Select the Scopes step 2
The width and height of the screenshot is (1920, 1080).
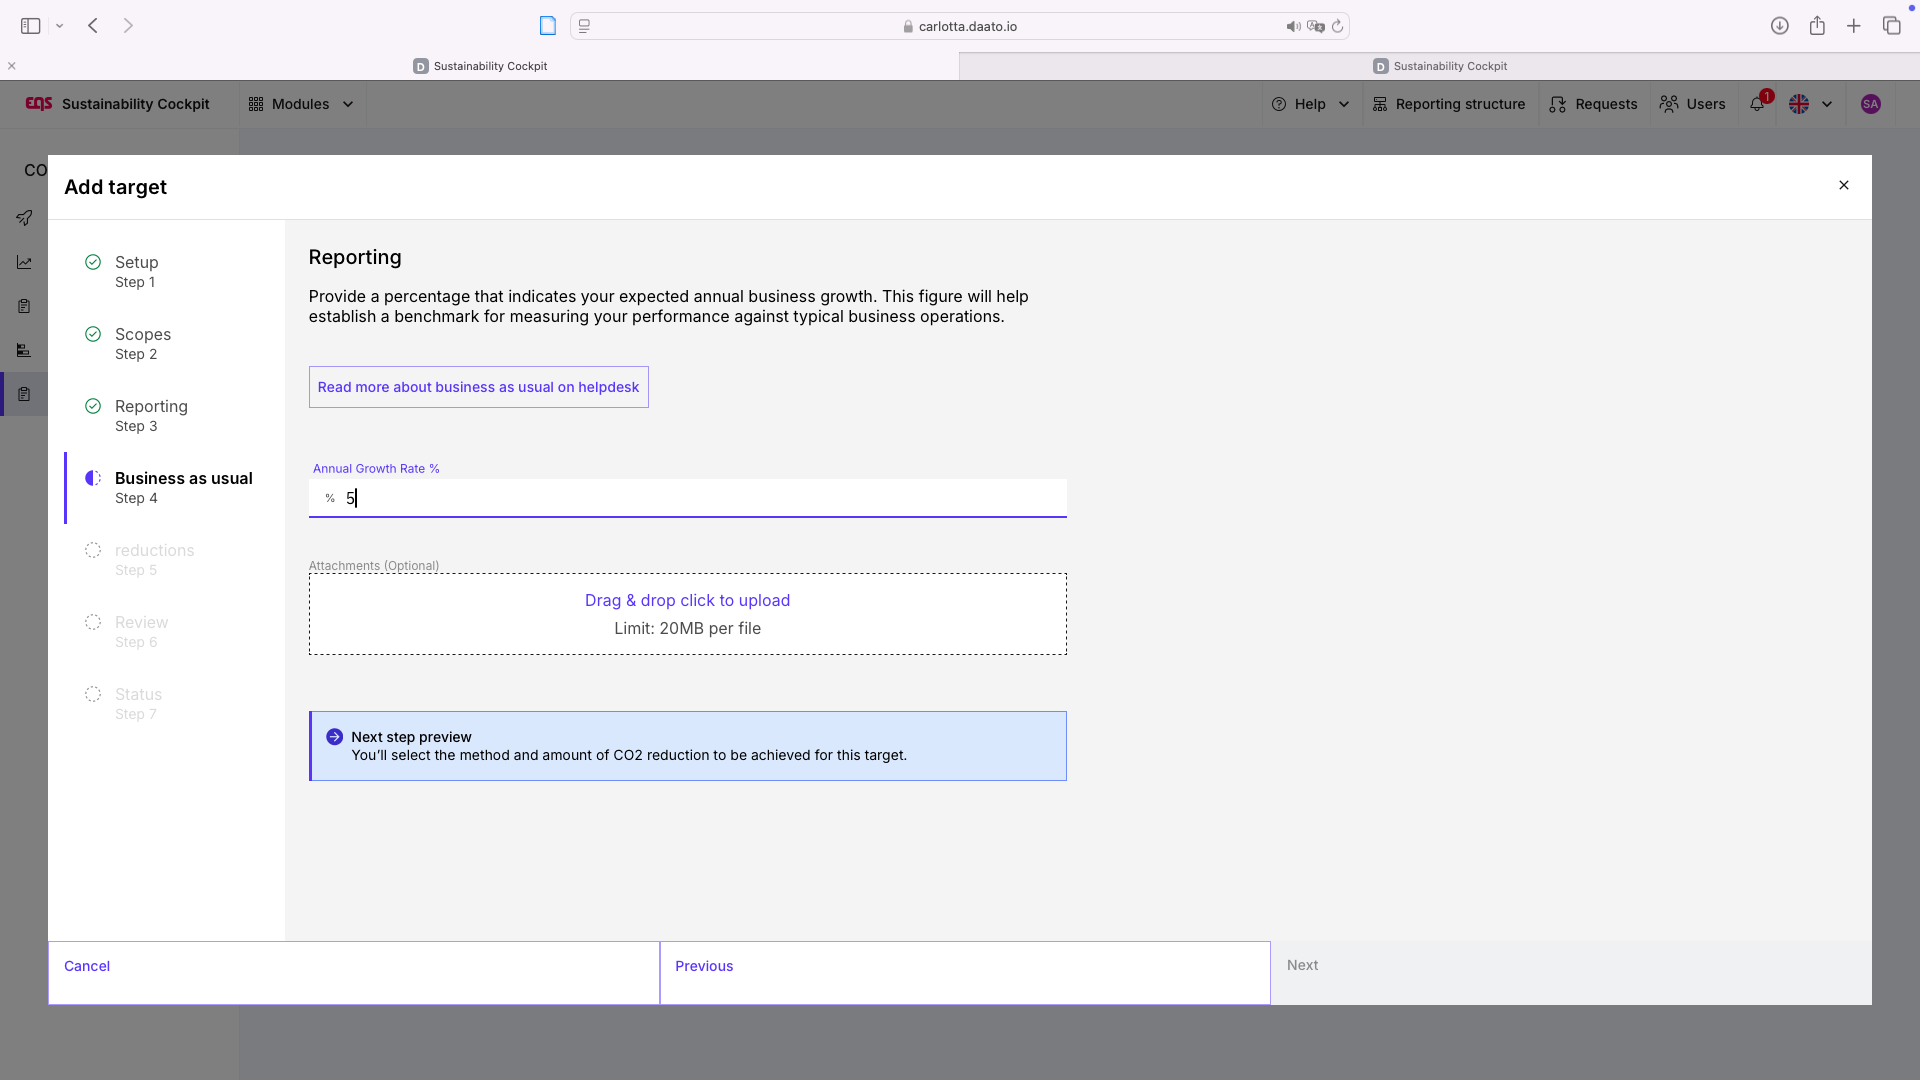(142, 343)
